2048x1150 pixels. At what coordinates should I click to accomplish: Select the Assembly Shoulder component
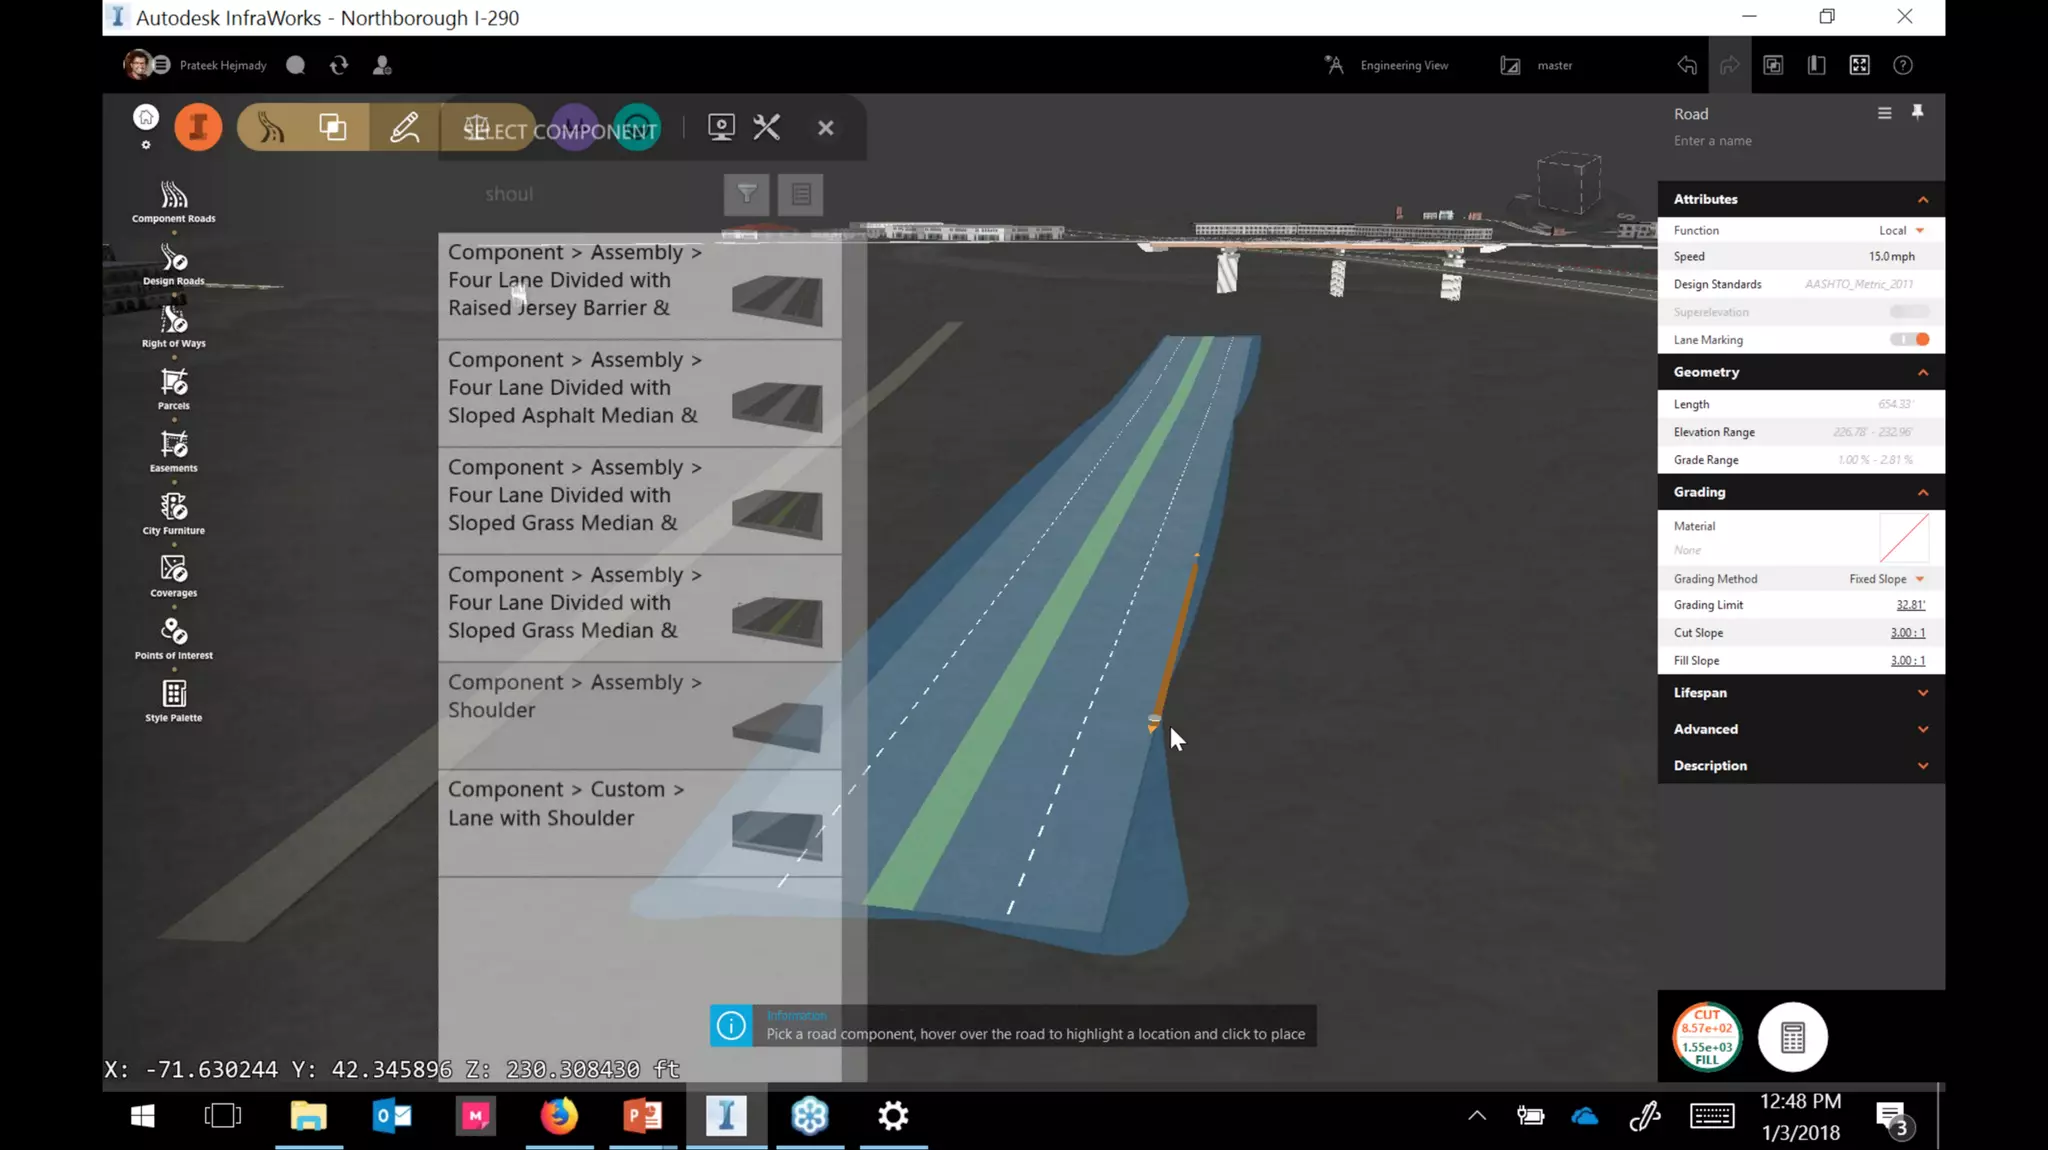[640, 716]
